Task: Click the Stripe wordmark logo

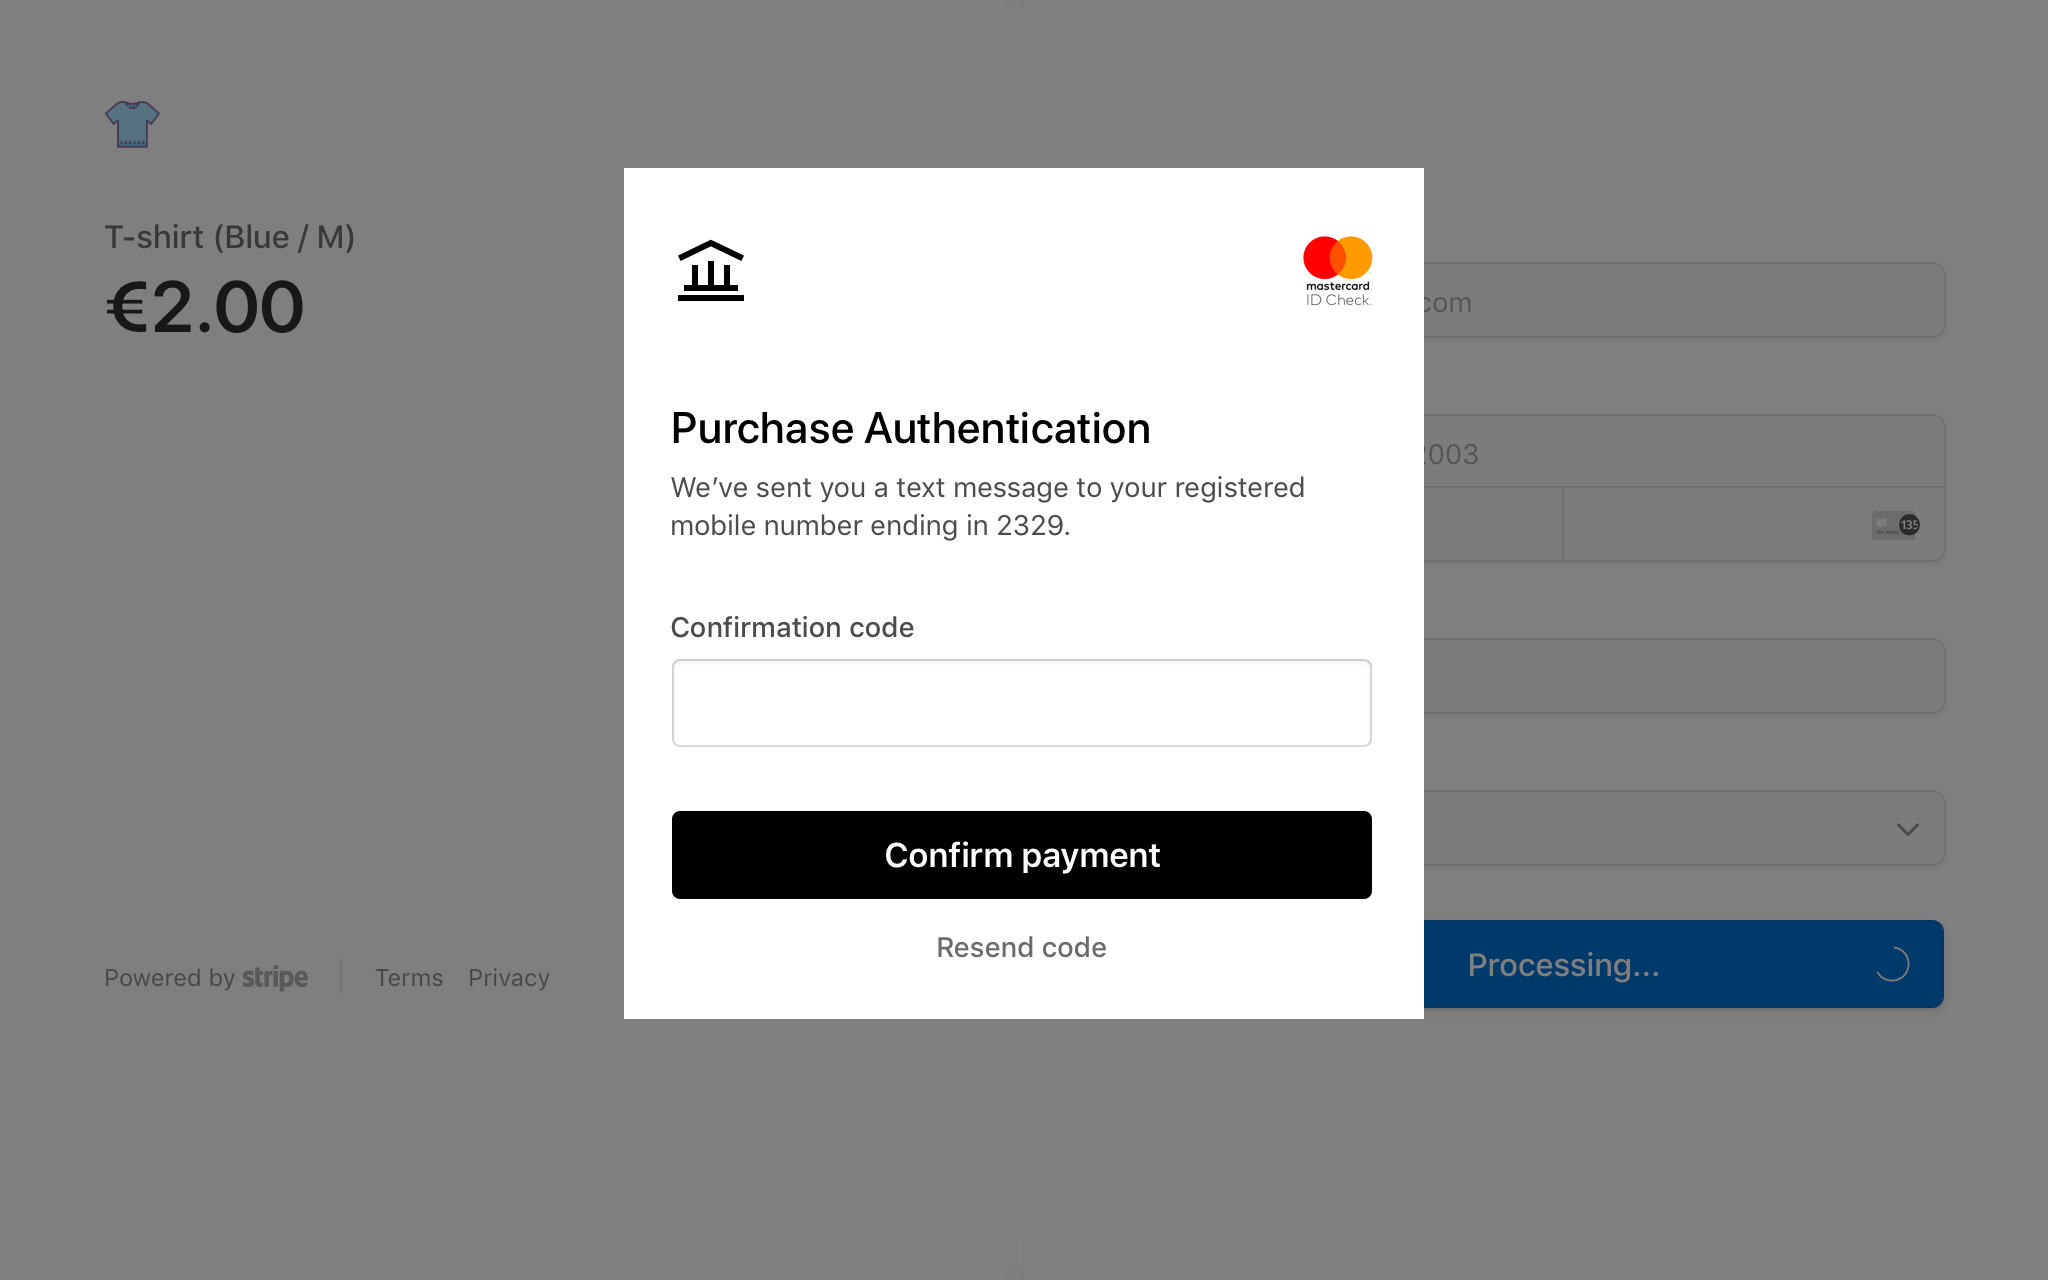Action: (274, 977)
